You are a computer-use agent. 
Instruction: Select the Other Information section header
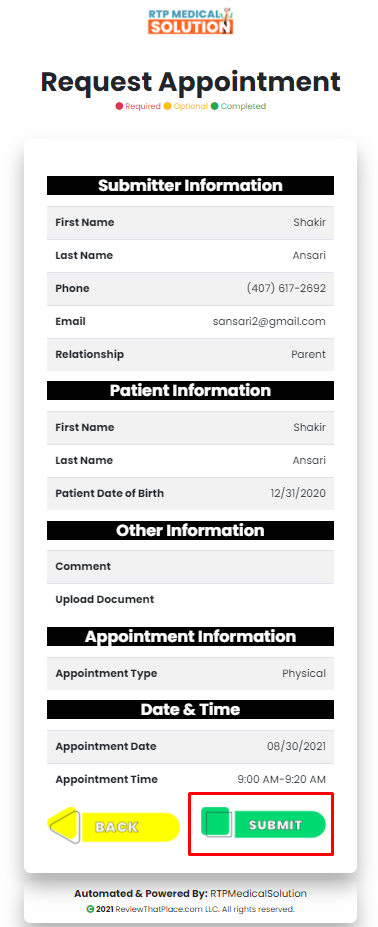click(x=190, y=530)
